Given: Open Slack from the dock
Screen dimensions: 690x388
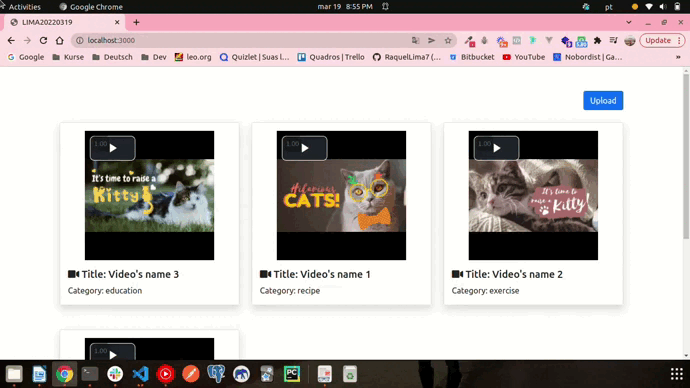Looking at the screenshot, I should click(115, 374).
